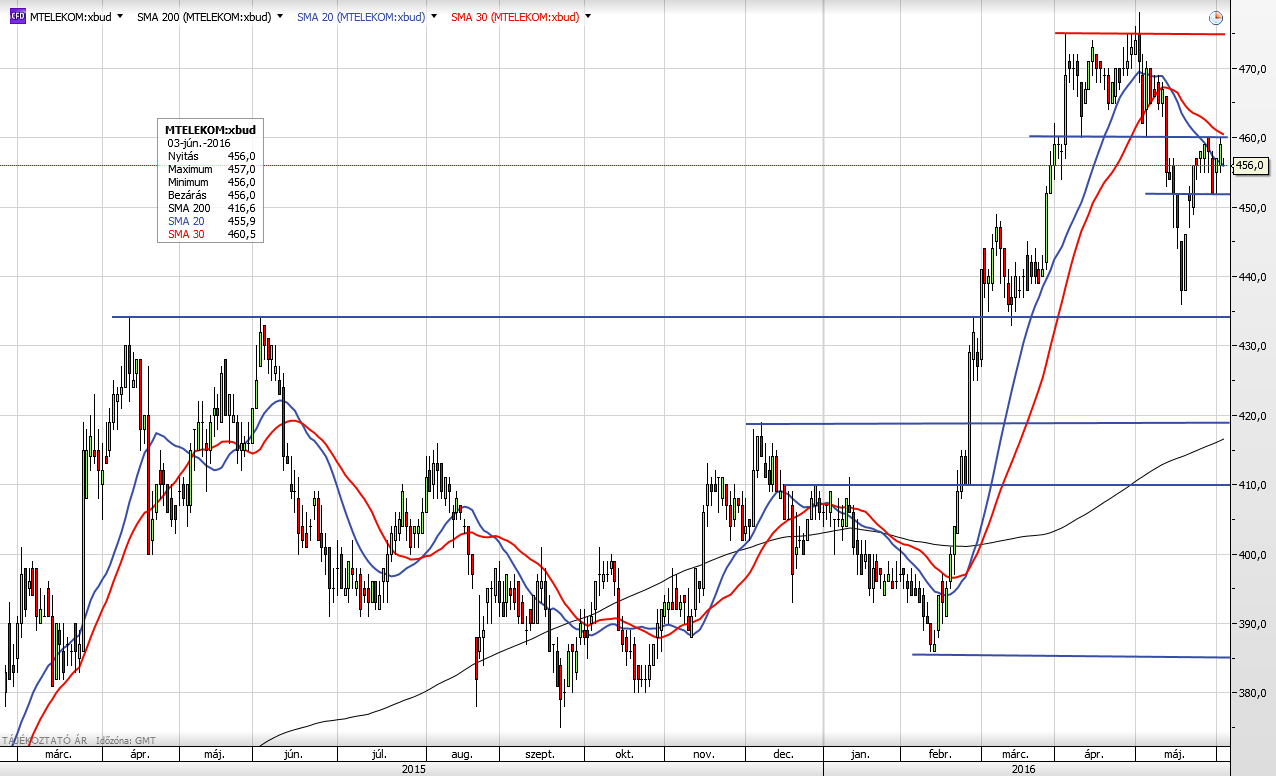Open the red SMA 30 (MTELEKOM:xbud) dropdown

[587, 17]
